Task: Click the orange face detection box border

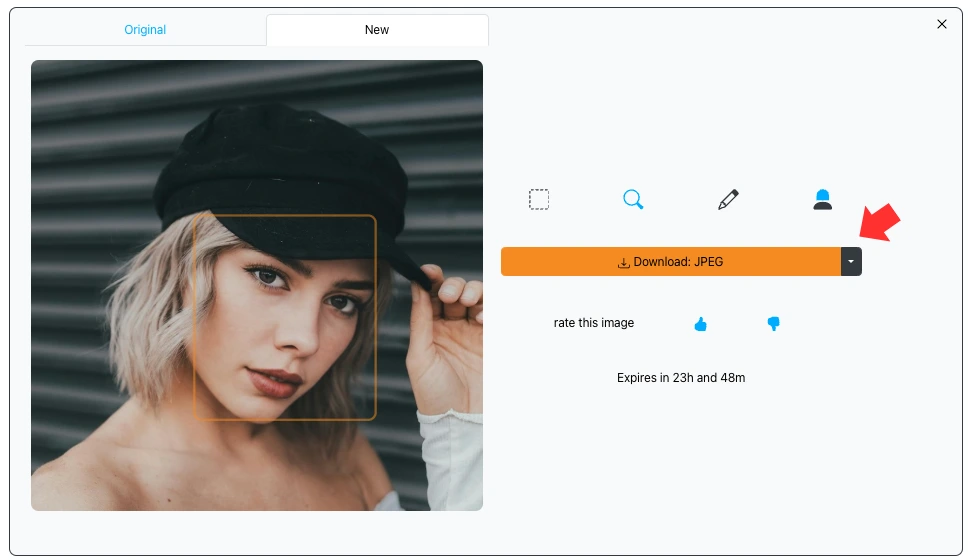Action: pyautogui.click(x=375, y=320)
